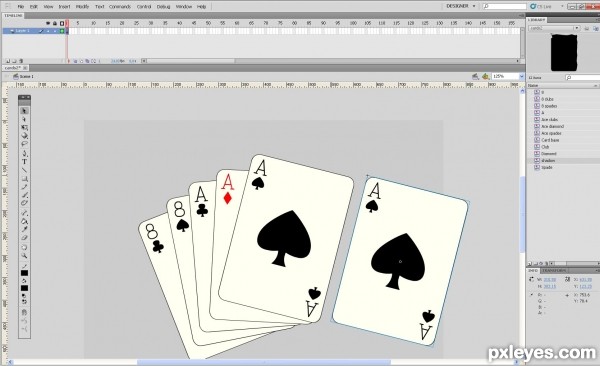Click the library preview thumbnail
The height and width of the screenshot is (366, 600).
click(x=563, y=52)
